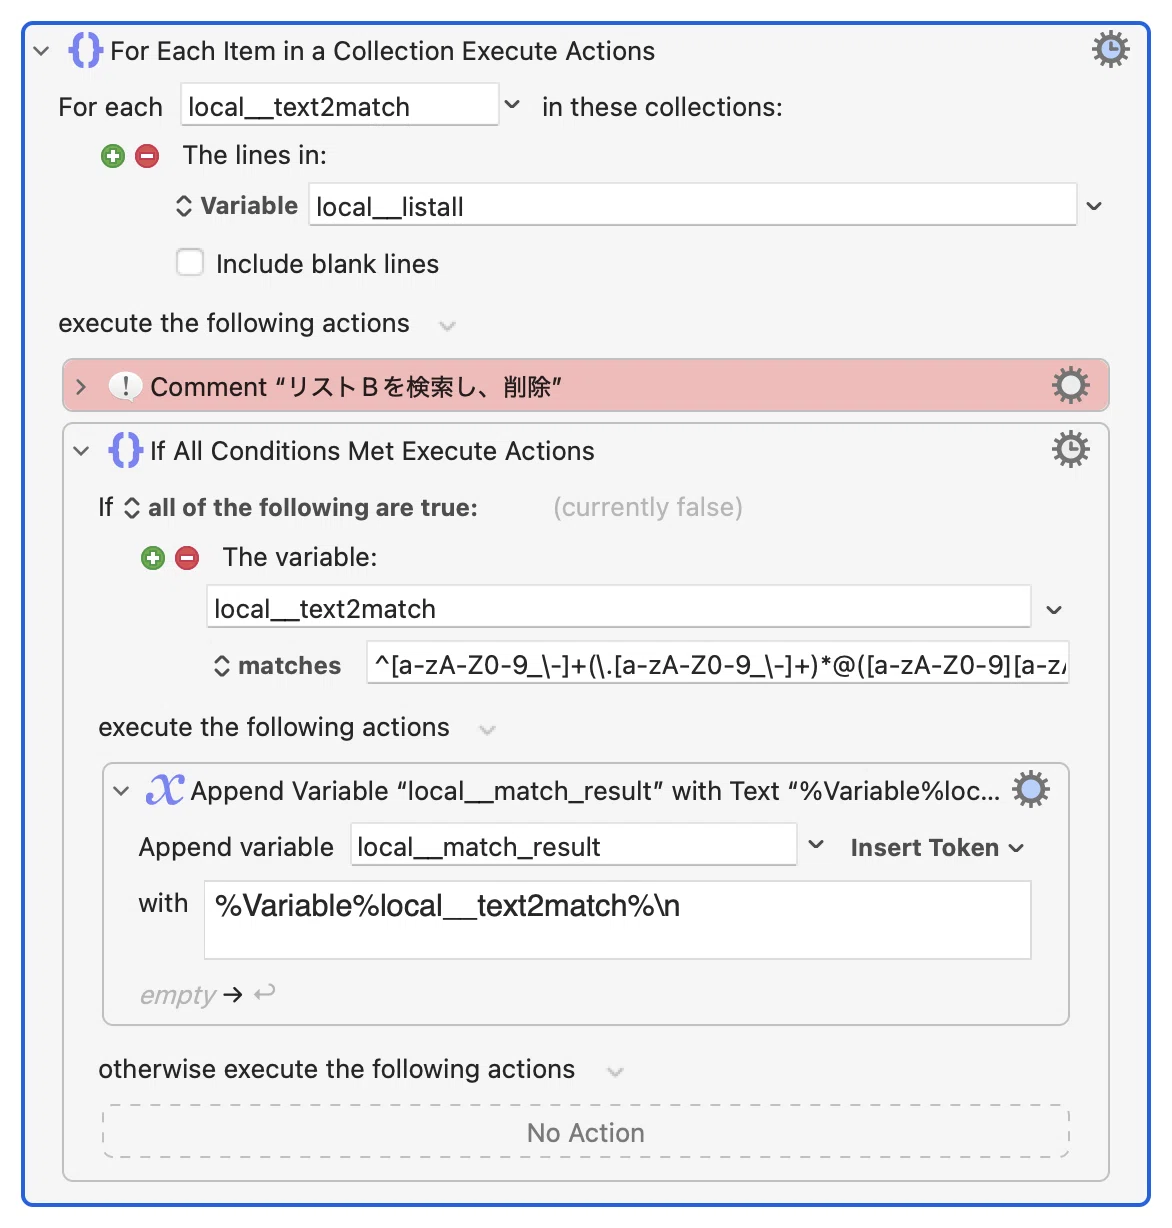
Task: Open dropdown next to local__listall field
Action: pos(1094,206)
